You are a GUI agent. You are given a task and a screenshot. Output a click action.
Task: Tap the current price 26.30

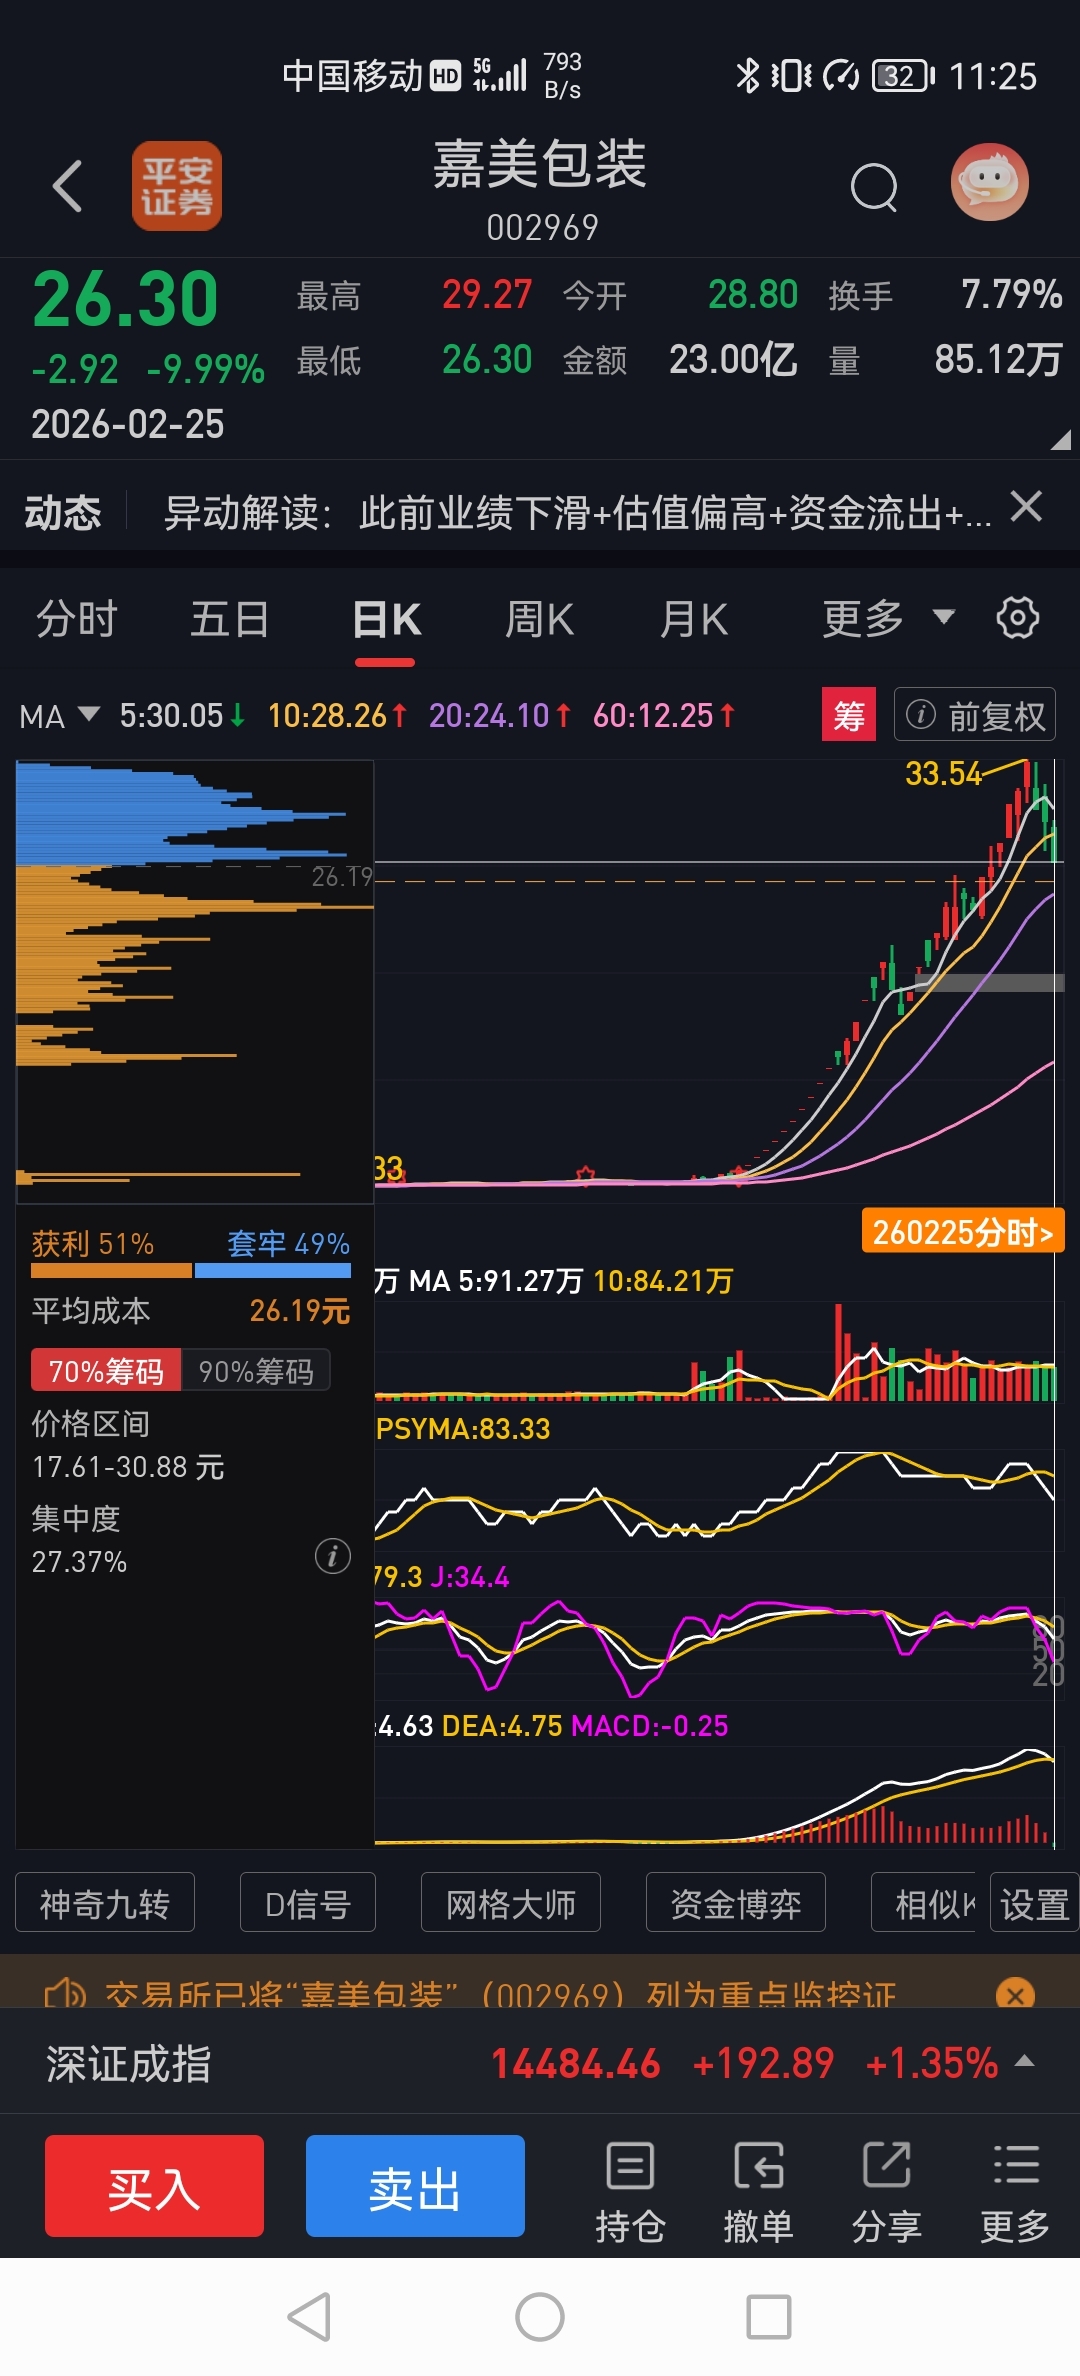coord(126,299)
